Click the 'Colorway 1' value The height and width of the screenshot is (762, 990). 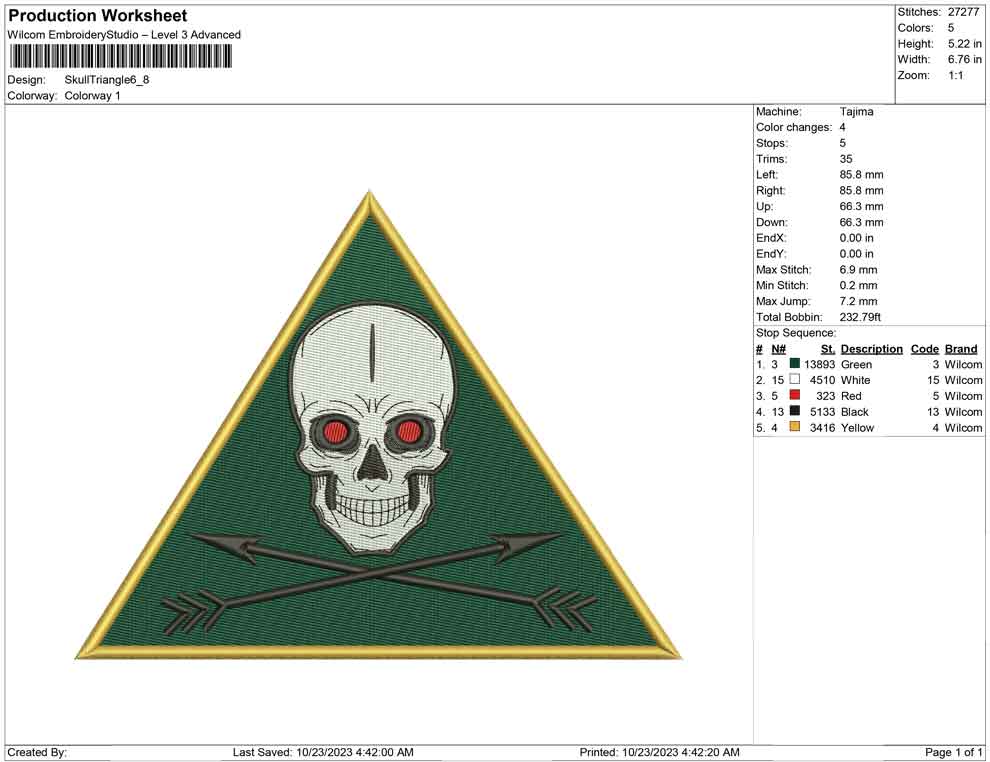click(x=92, y=96)
